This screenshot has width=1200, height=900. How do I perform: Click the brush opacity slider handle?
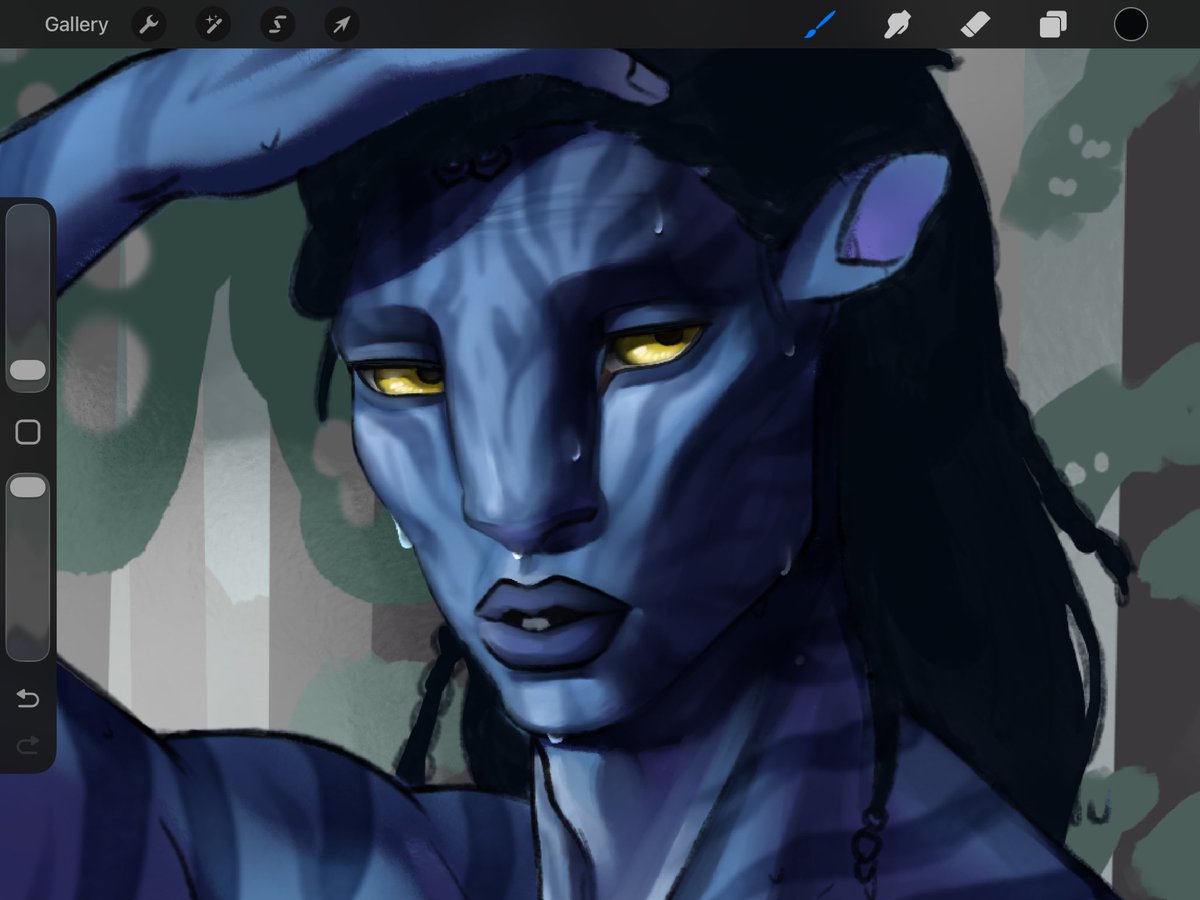tap(28, 487)
